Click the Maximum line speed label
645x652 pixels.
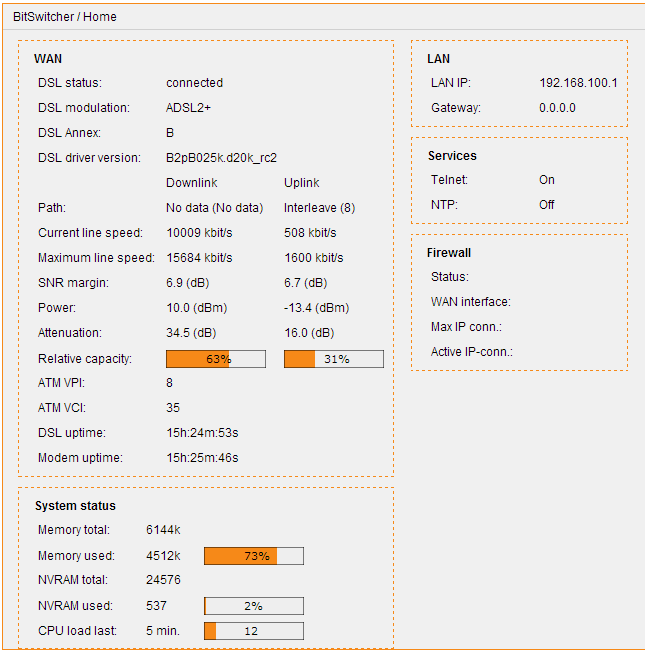click(96, 258)
